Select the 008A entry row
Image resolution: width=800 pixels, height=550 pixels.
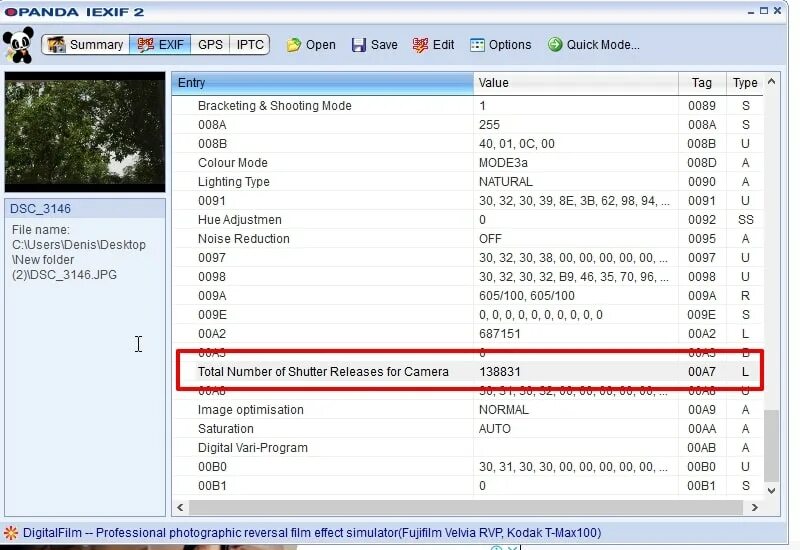467,125
